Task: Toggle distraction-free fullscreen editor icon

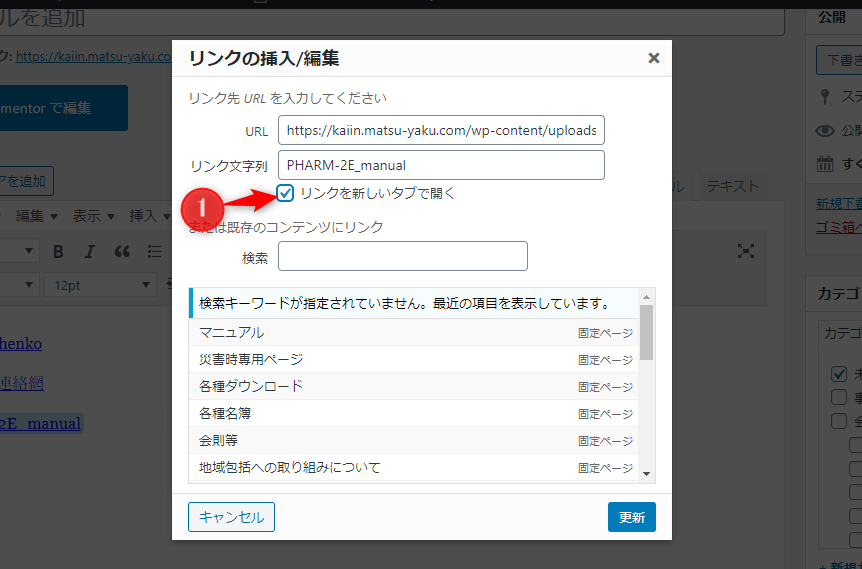Action: (x=746, y=251)
